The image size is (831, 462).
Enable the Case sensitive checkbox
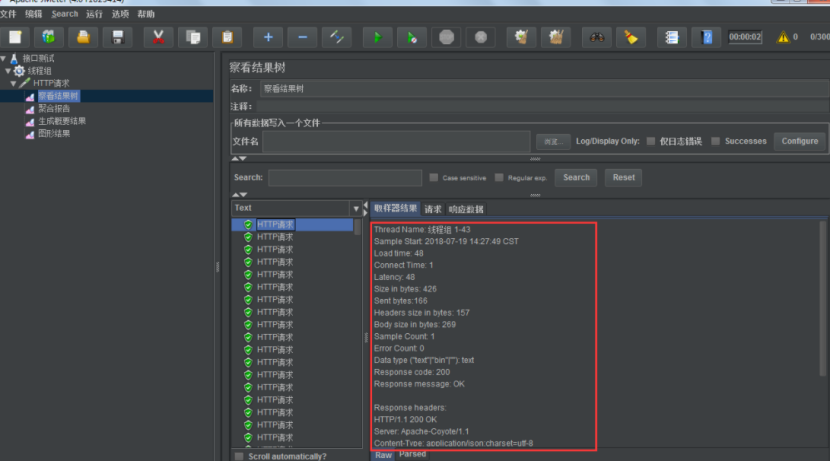(434, 178)
